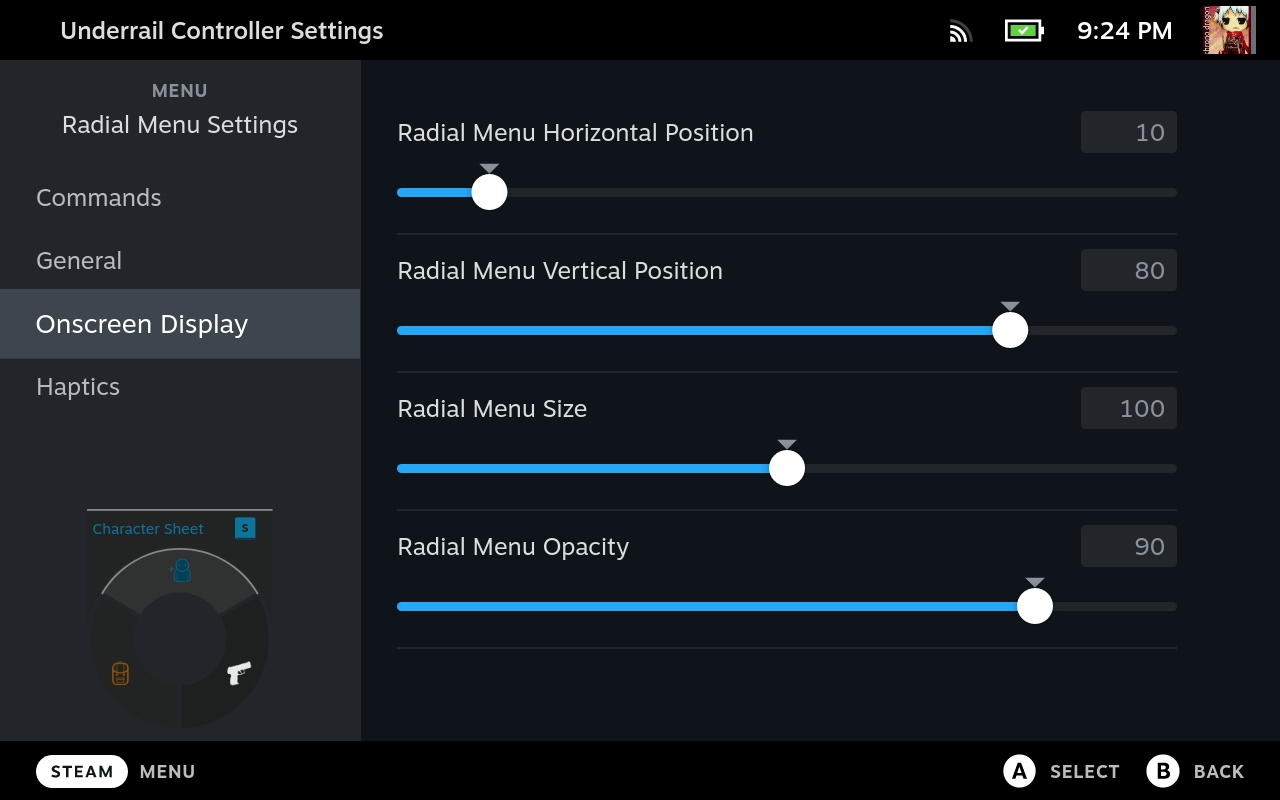This screenshot has width=1280, height=800.
Task: Click the battery charging indicator icon
Action: pos(1023,31)
